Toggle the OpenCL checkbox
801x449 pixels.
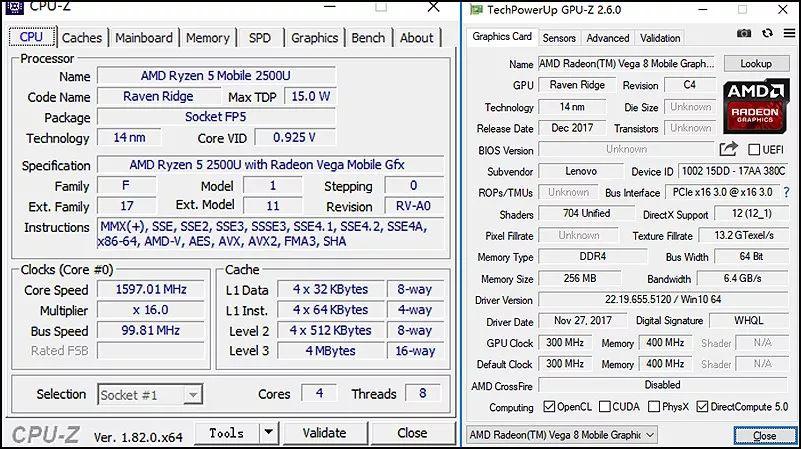[x=549, y=407]
